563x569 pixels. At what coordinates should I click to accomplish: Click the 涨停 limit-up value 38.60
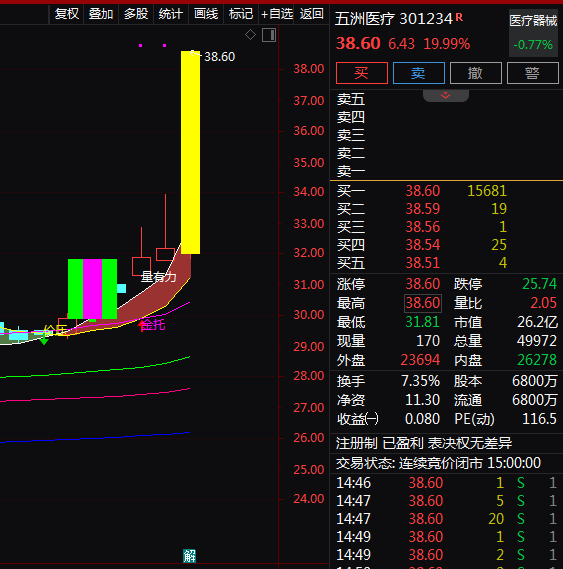[x=423, y=284]
